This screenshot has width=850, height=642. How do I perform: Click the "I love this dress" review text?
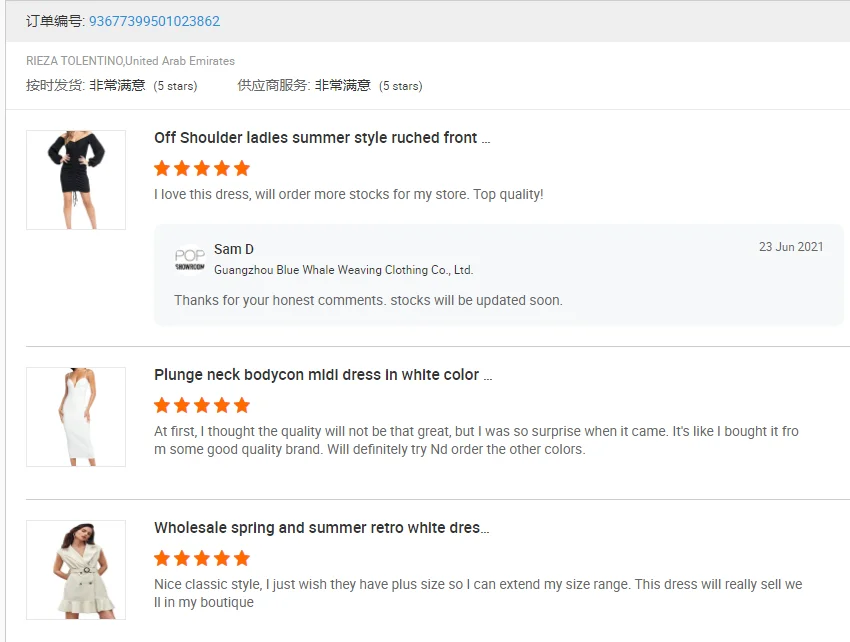pos(348,194)
